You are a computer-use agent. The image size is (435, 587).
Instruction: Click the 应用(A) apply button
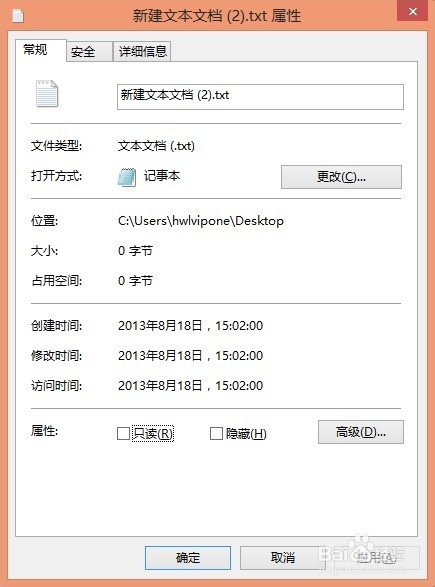[x=376, y=558]
